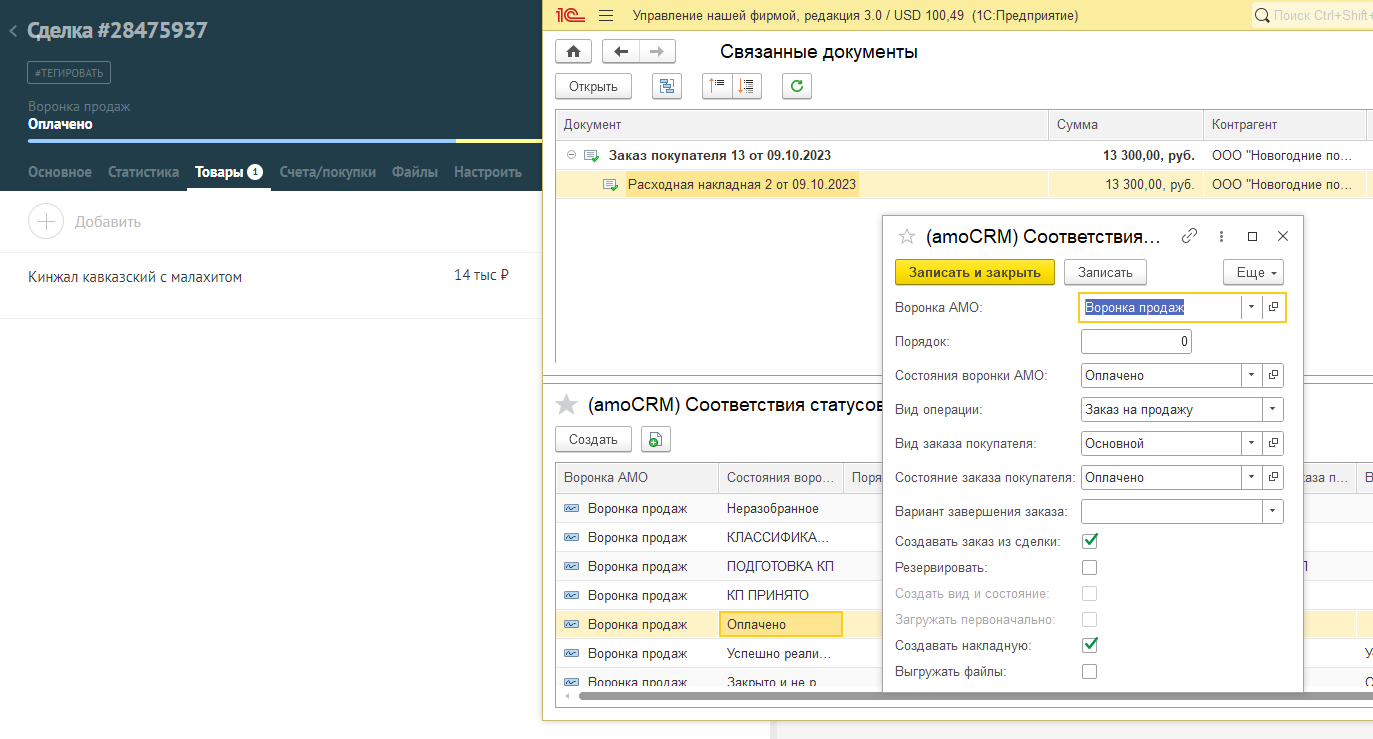
Task: Click the document structure icon next to Открыть
Action: (666, 86)
